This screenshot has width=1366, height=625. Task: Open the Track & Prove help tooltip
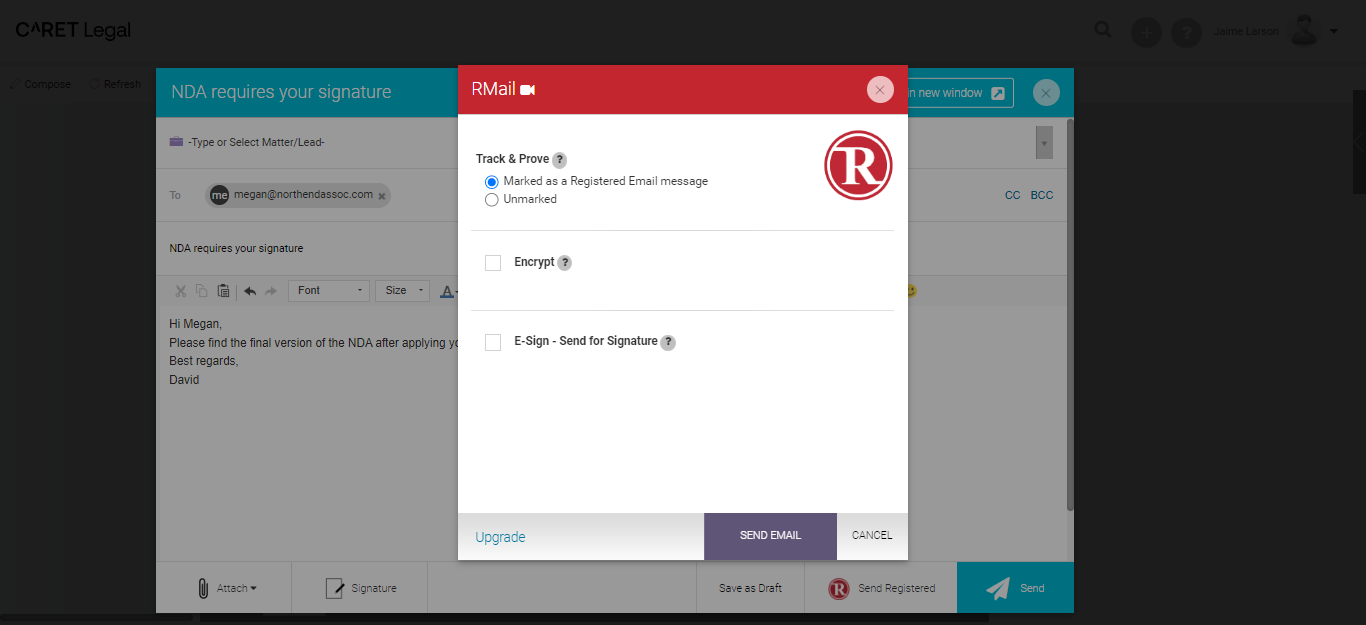coord(560,160)
